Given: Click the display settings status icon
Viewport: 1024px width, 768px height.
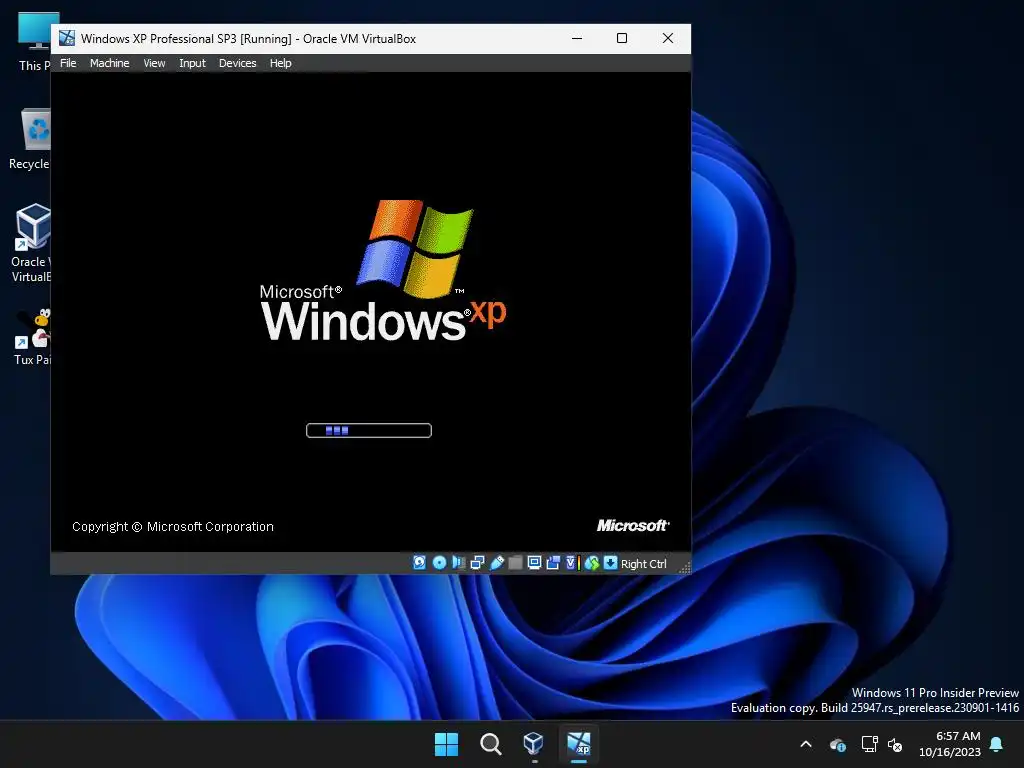Looking at the screenshot, I should coord(534,563).
